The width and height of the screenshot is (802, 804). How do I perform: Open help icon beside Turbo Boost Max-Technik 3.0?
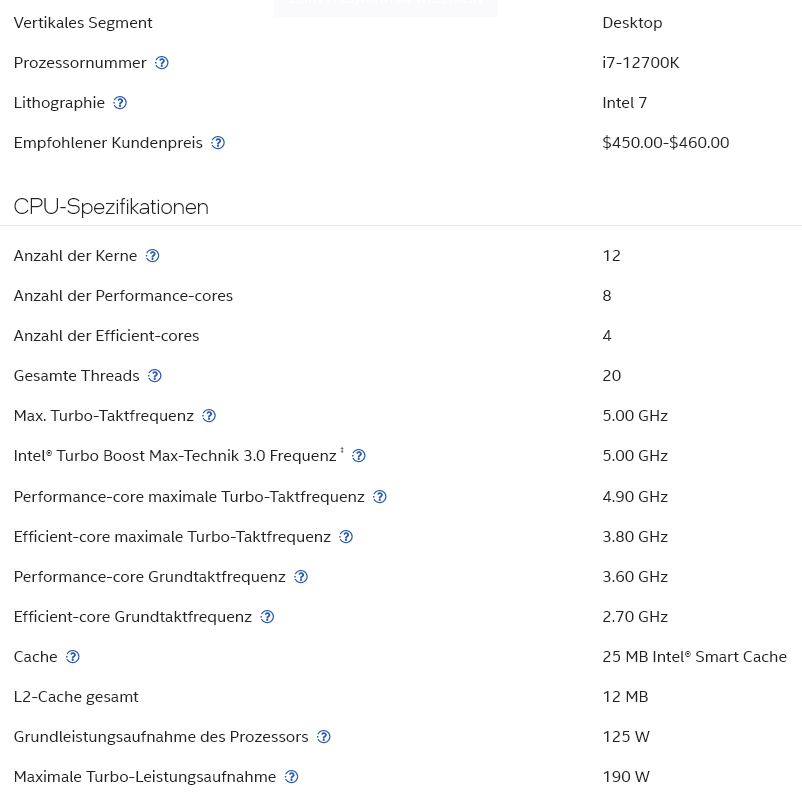[358, 456]
